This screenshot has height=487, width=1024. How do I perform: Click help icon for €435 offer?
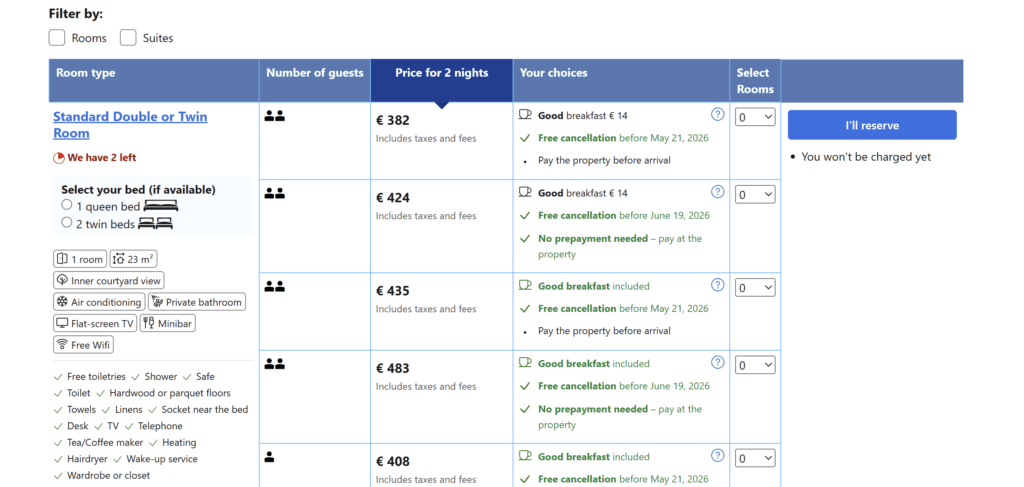[717, 285]
